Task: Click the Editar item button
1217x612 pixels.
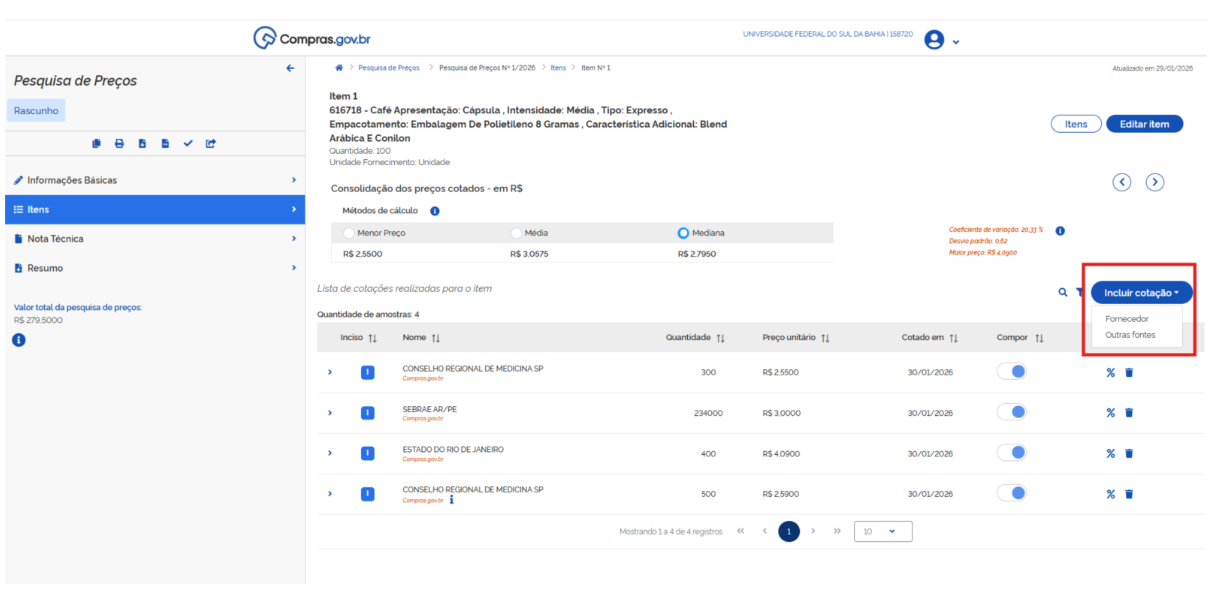Action: point(1145,124)
